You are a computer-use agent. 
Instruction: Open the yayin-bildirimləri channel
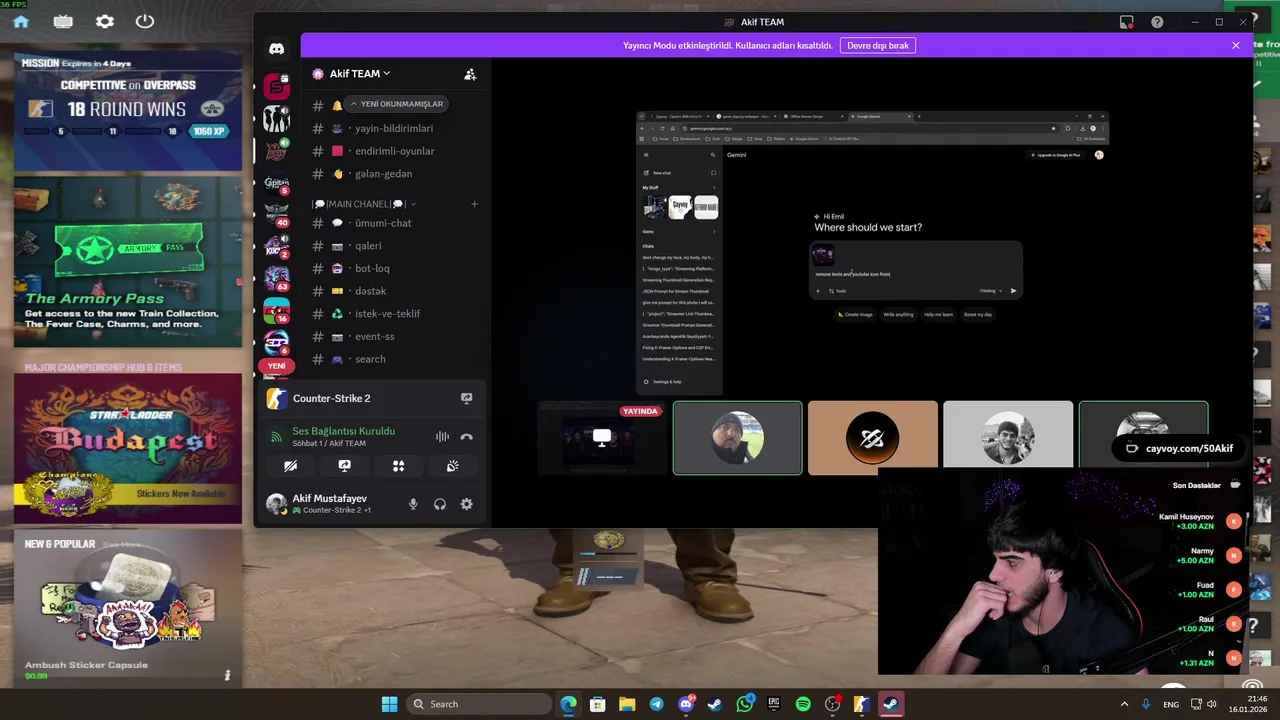[393, 128]
